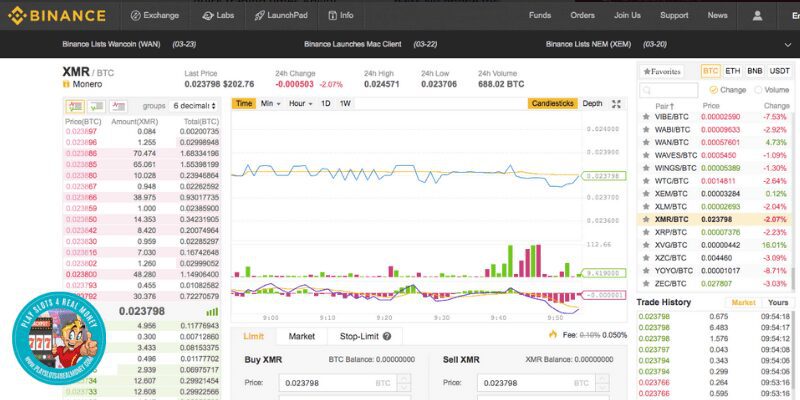Click the pair search input box
Image resolution: width=800 pixels, height=400 pixels.
[669, 90]
